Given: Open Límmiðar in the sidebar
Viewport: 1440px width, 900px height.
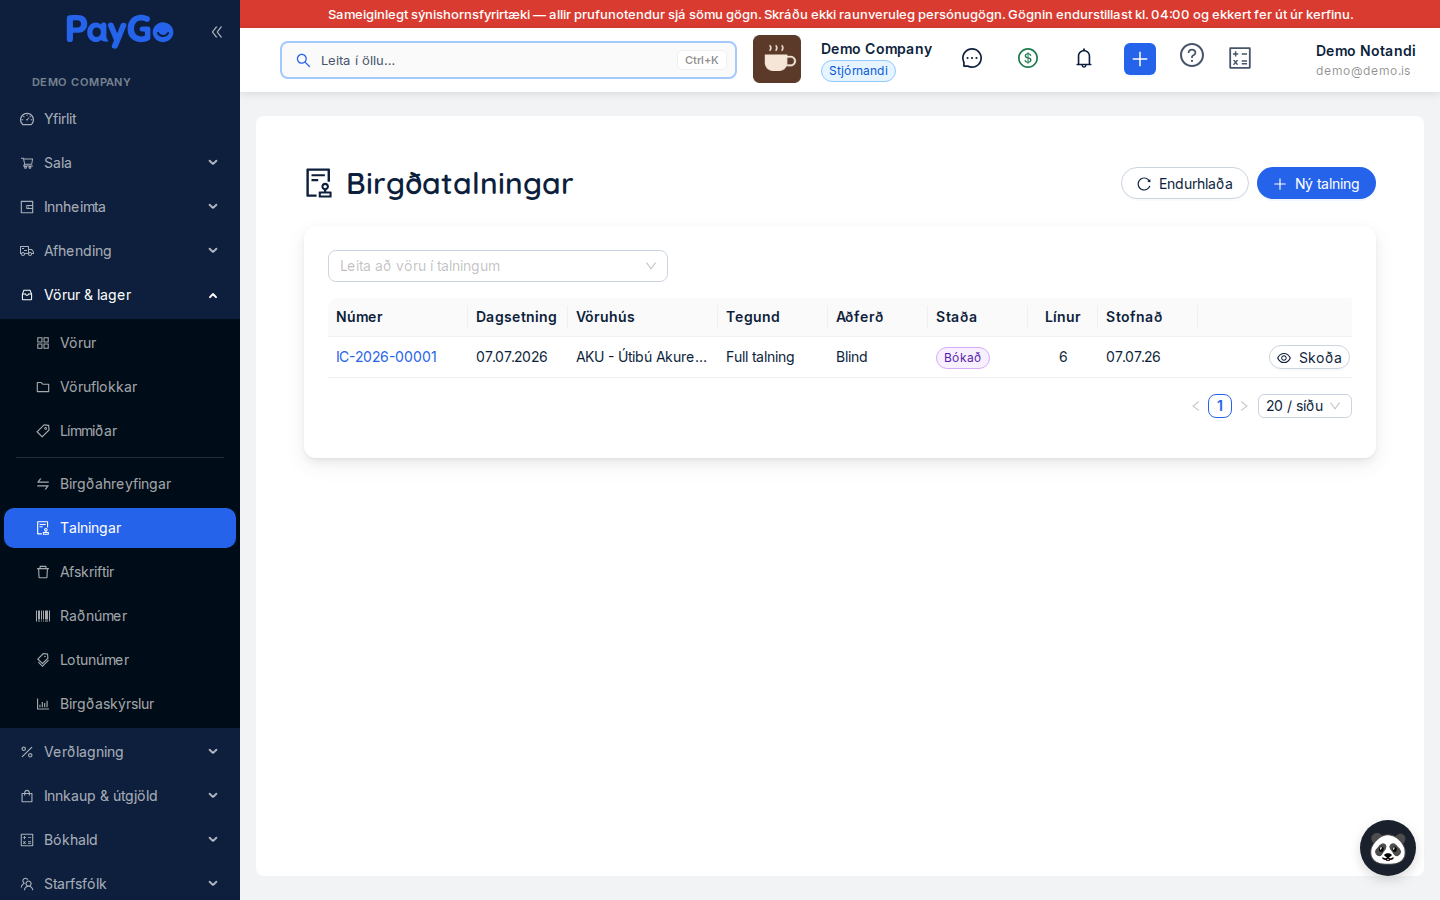Looking at the screenshot, I should pos(120,431).
